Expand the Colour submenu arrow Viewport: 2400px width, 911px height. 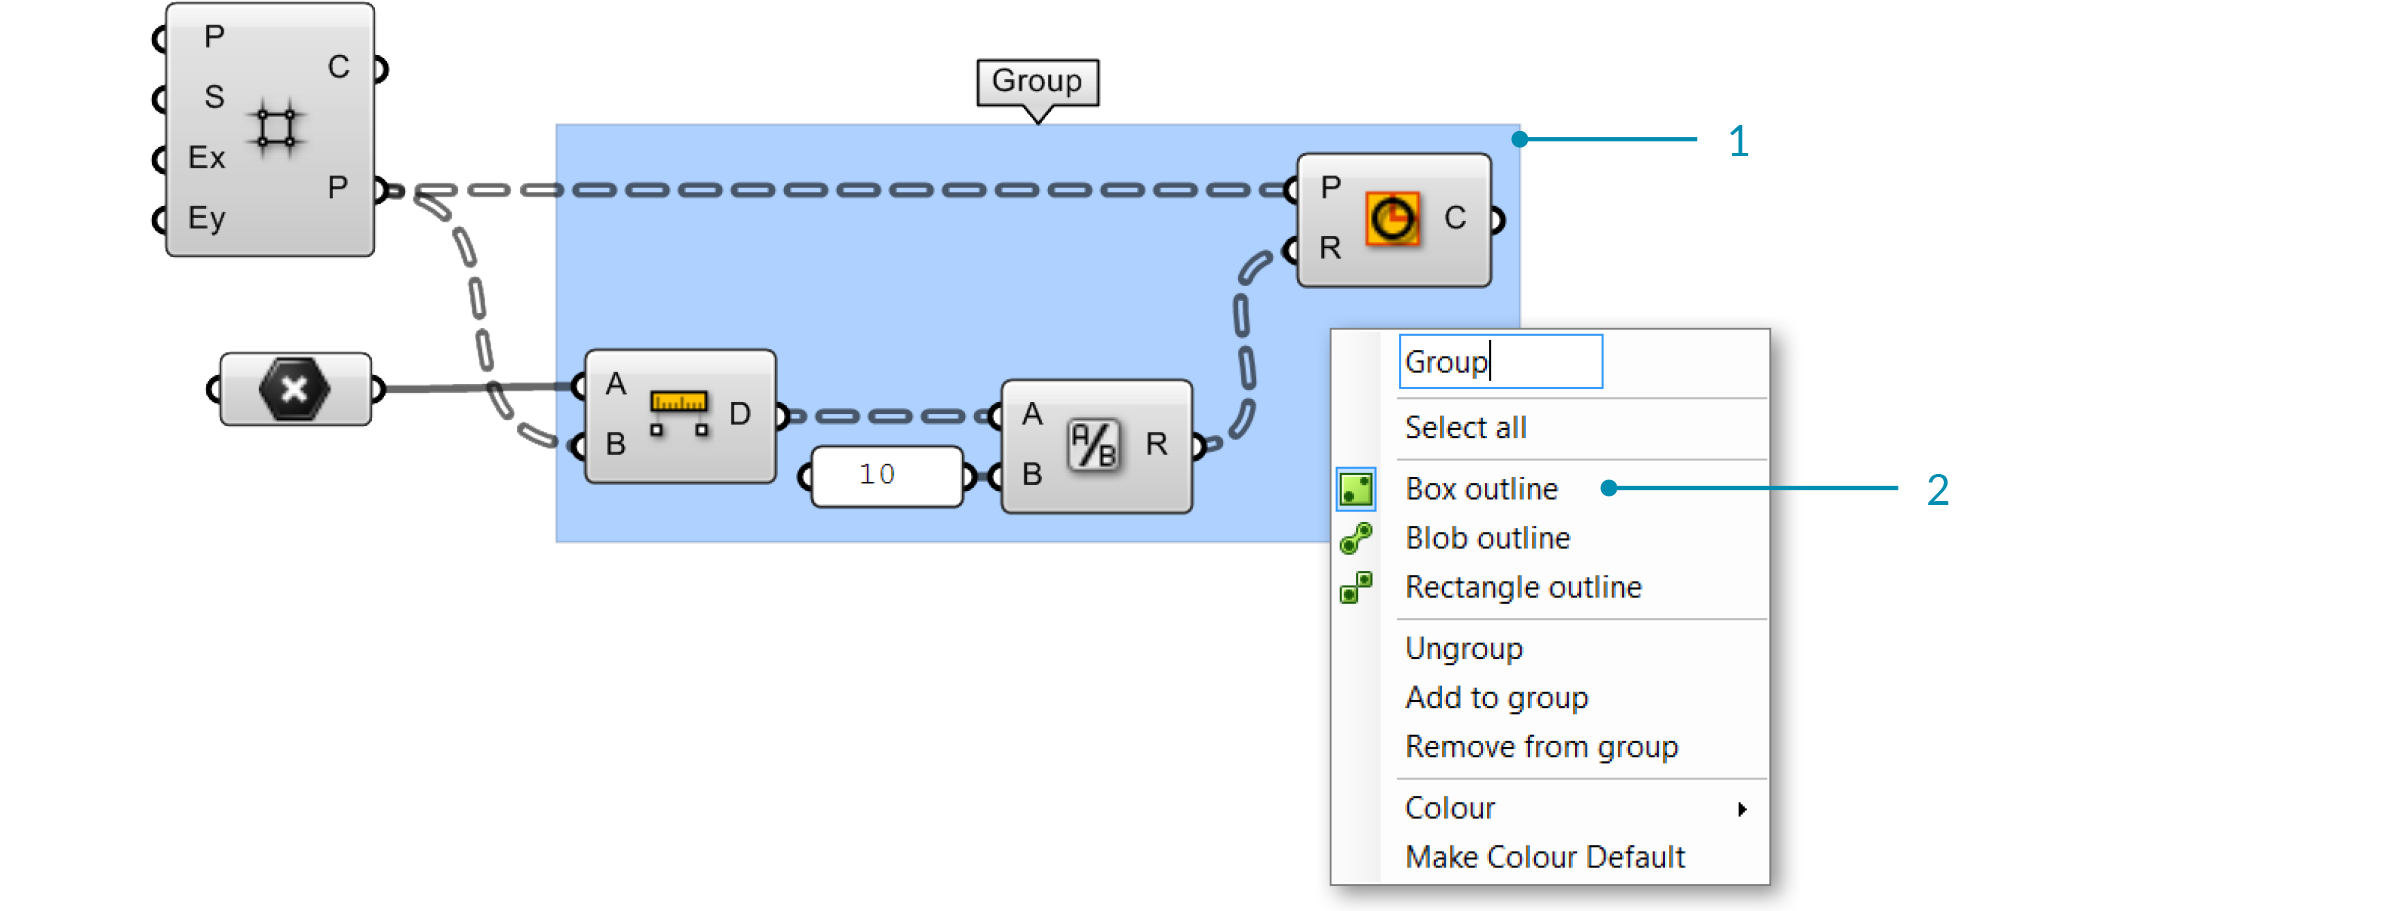point(1742,809)
